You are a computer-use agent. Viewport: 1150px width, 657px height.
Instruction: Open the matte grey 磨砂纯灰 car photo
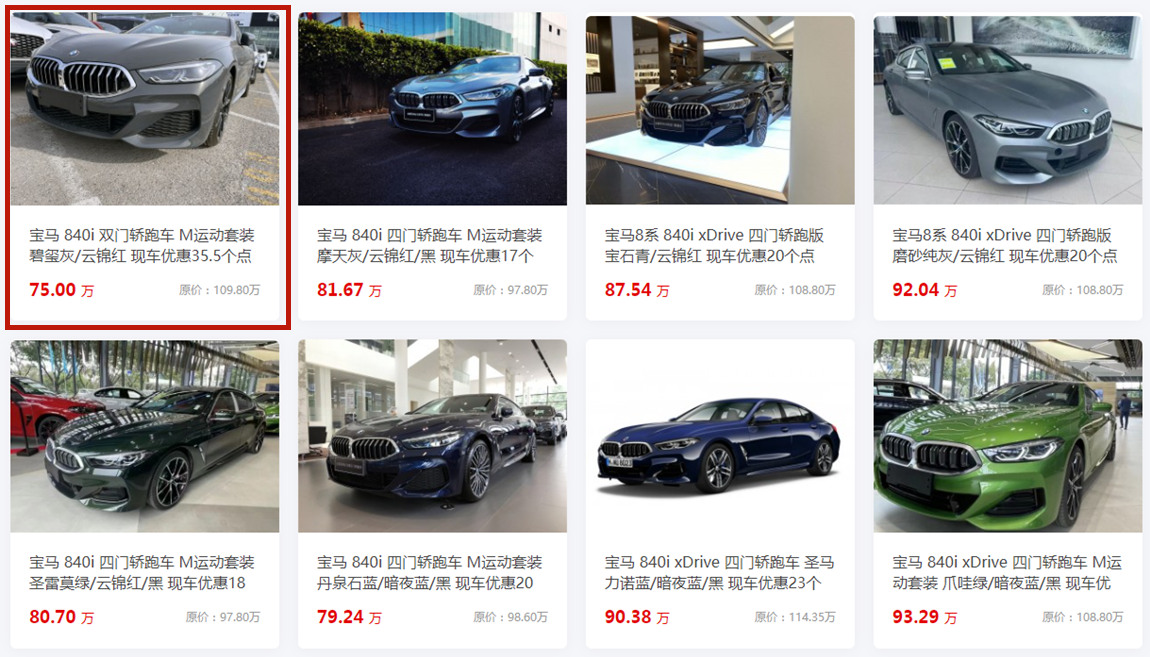pyautogui.click(x=1008, y=109)
